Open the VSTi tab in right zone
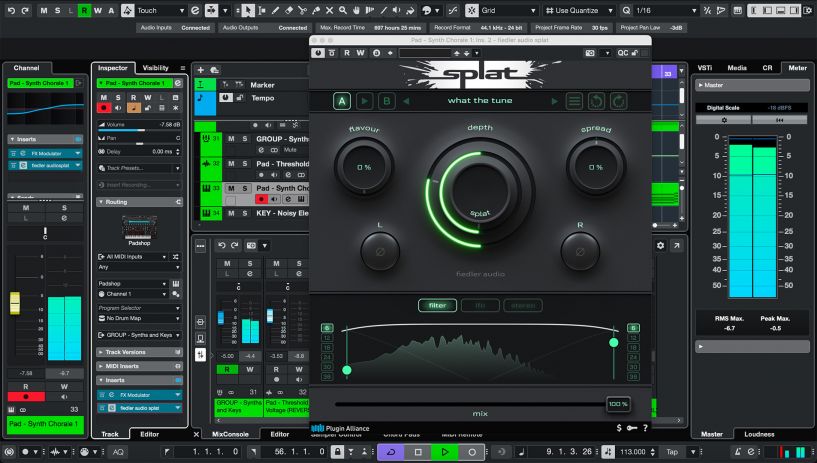The image size is (817, 463). pos(705,68)
